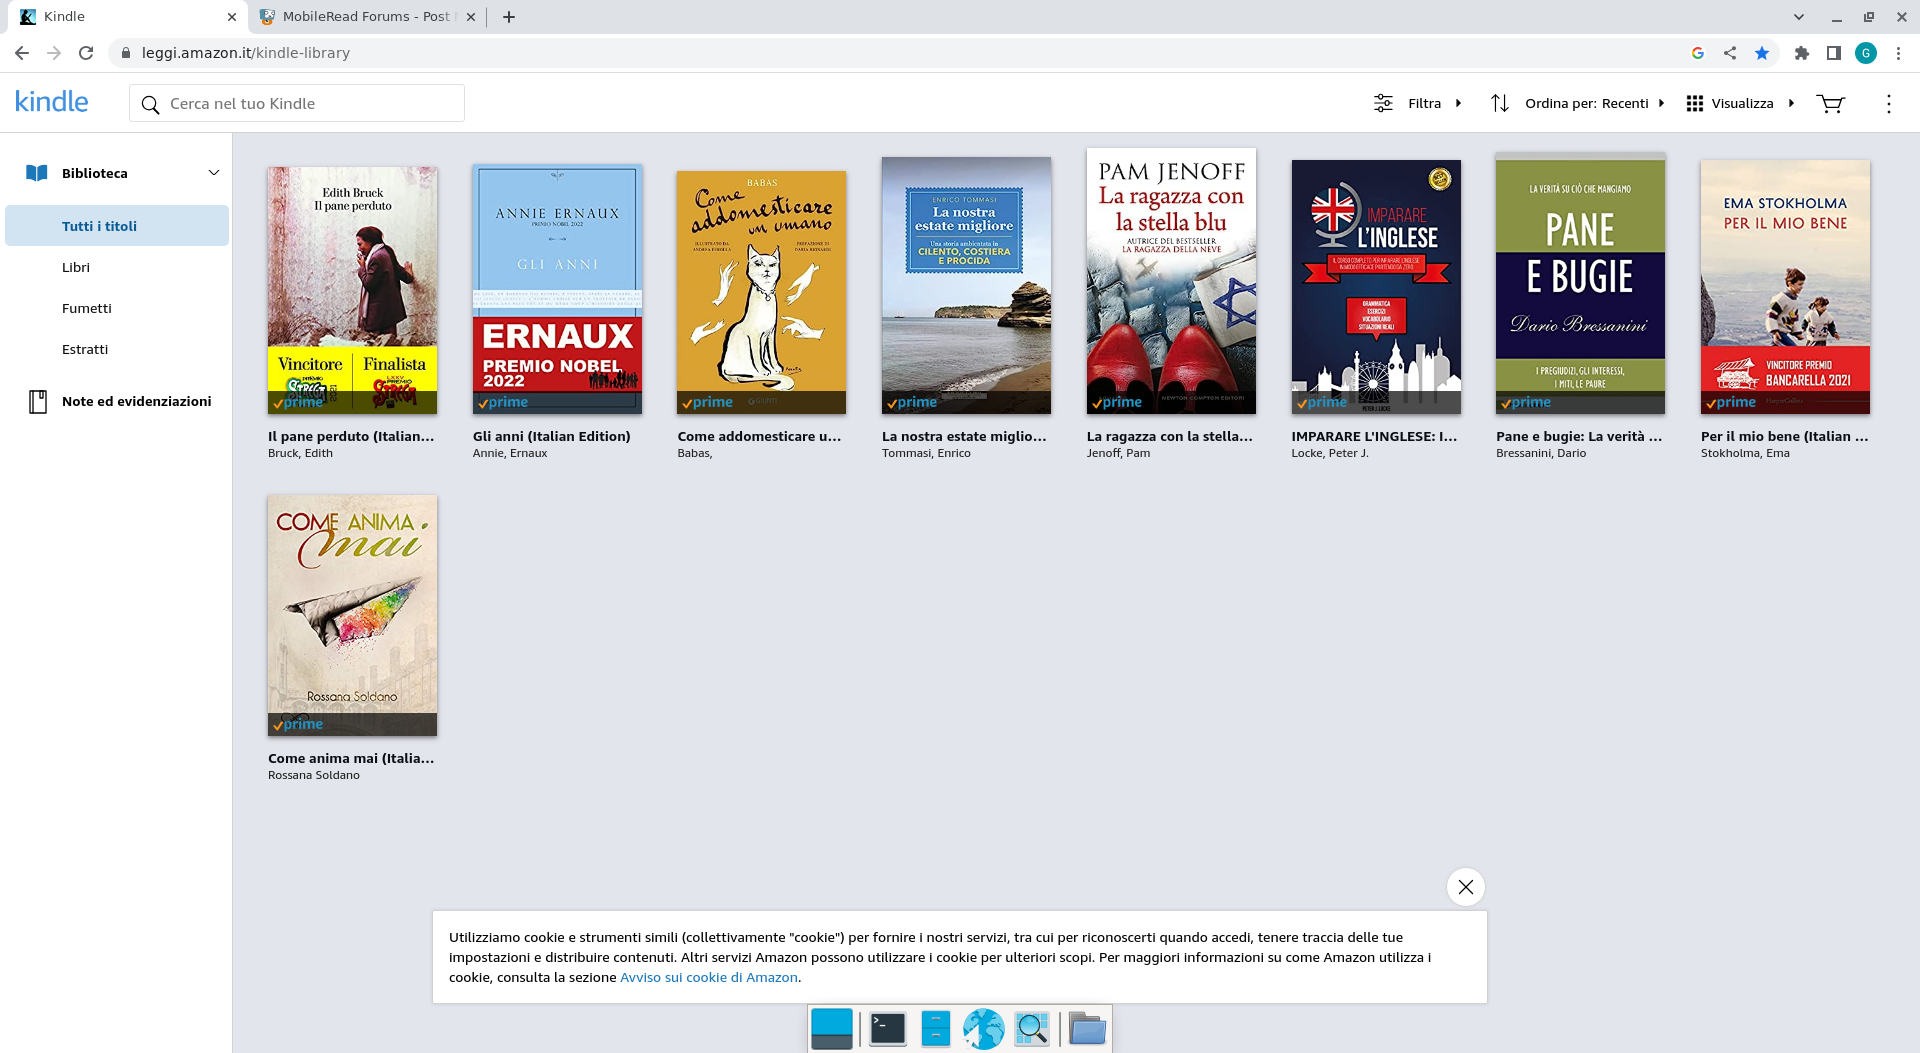Click the author name Stokholma, Ema
The width and height of the screenshot is (1920, 1053).
1745,454
